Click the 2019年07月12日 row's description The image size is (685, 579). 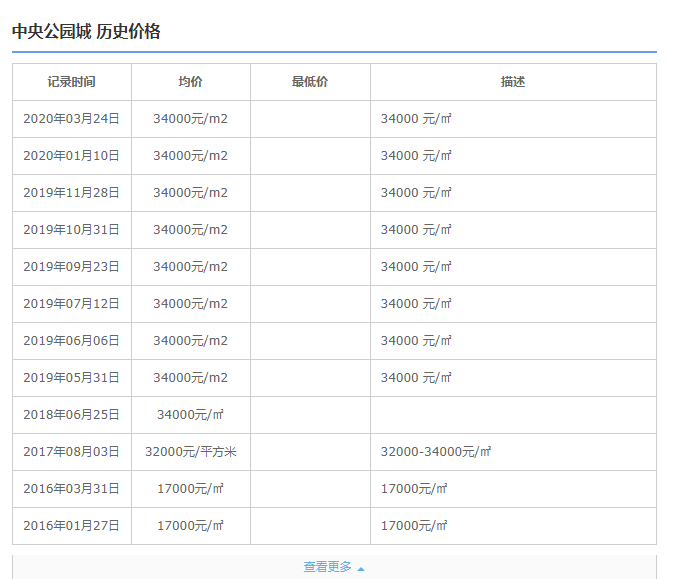click(416, 304)
